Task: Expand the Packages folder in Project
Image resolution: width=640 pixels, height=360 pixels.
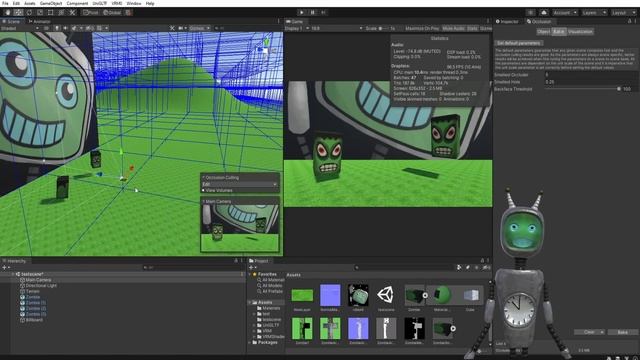Action: tap(250, 342)
